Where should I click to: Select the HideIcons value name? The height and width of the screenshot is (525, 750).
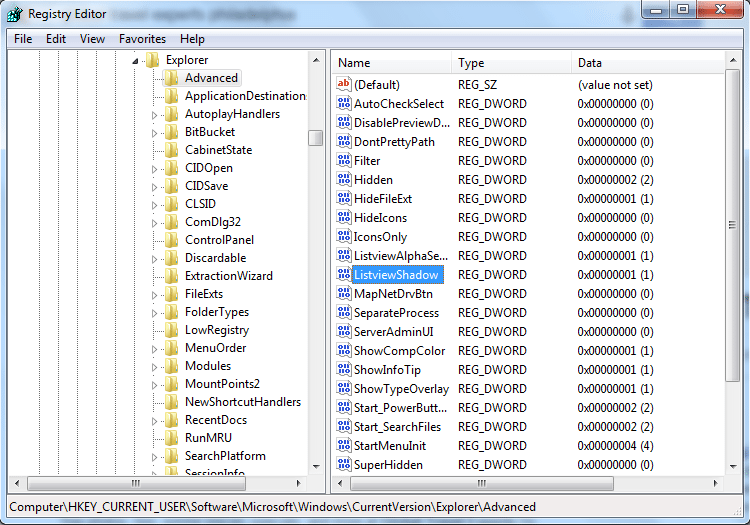coord(380,218)
